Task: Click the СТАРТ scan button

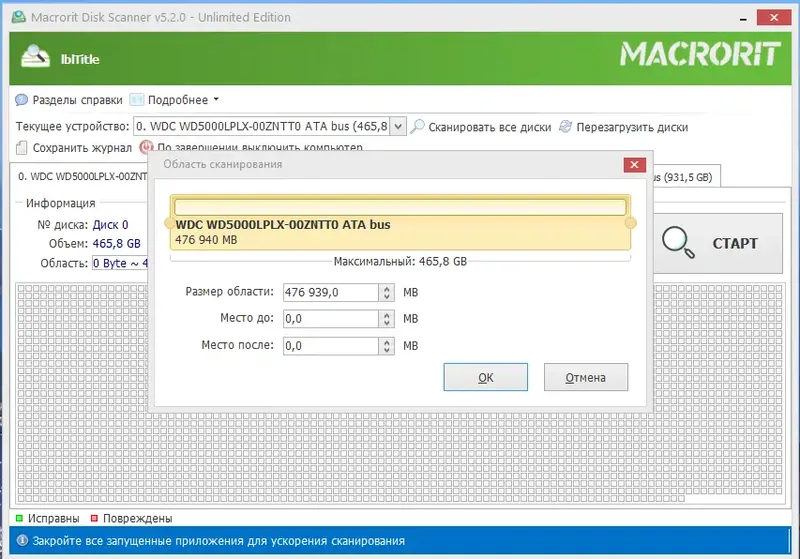Action: pos(718,243)
